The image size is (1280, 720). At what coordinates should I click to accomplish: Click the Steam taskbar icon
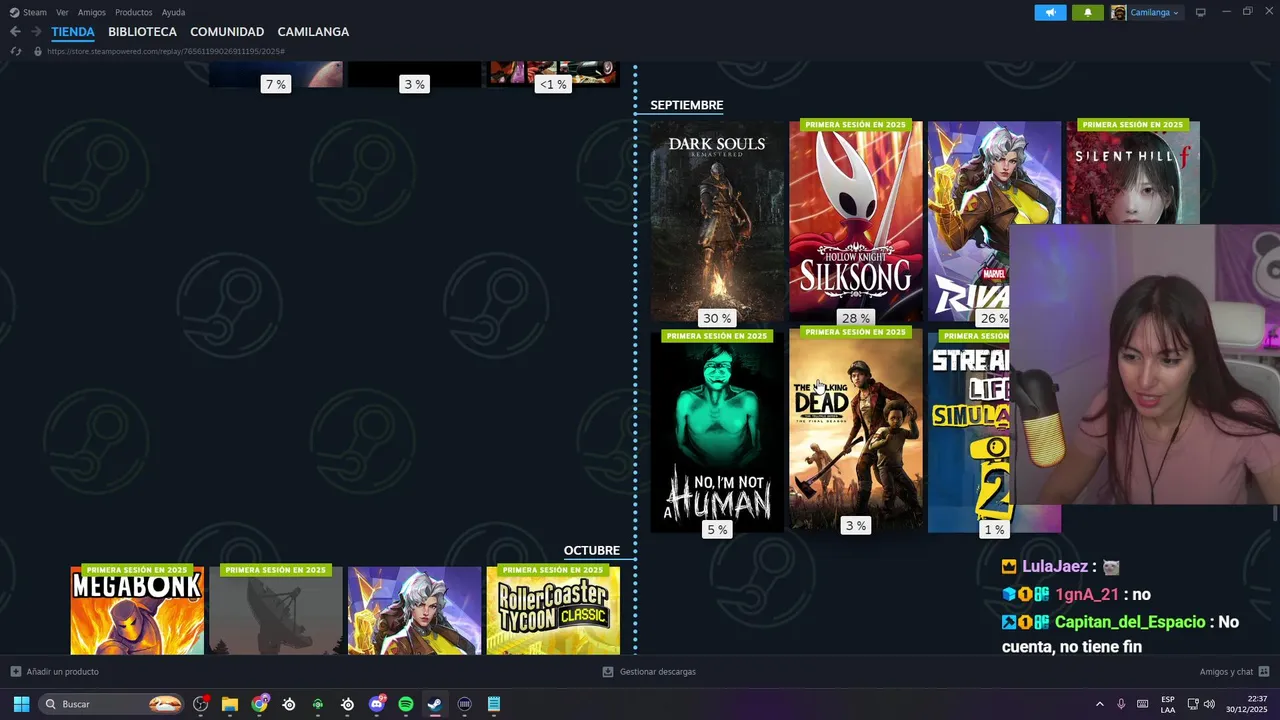[435, 704]
